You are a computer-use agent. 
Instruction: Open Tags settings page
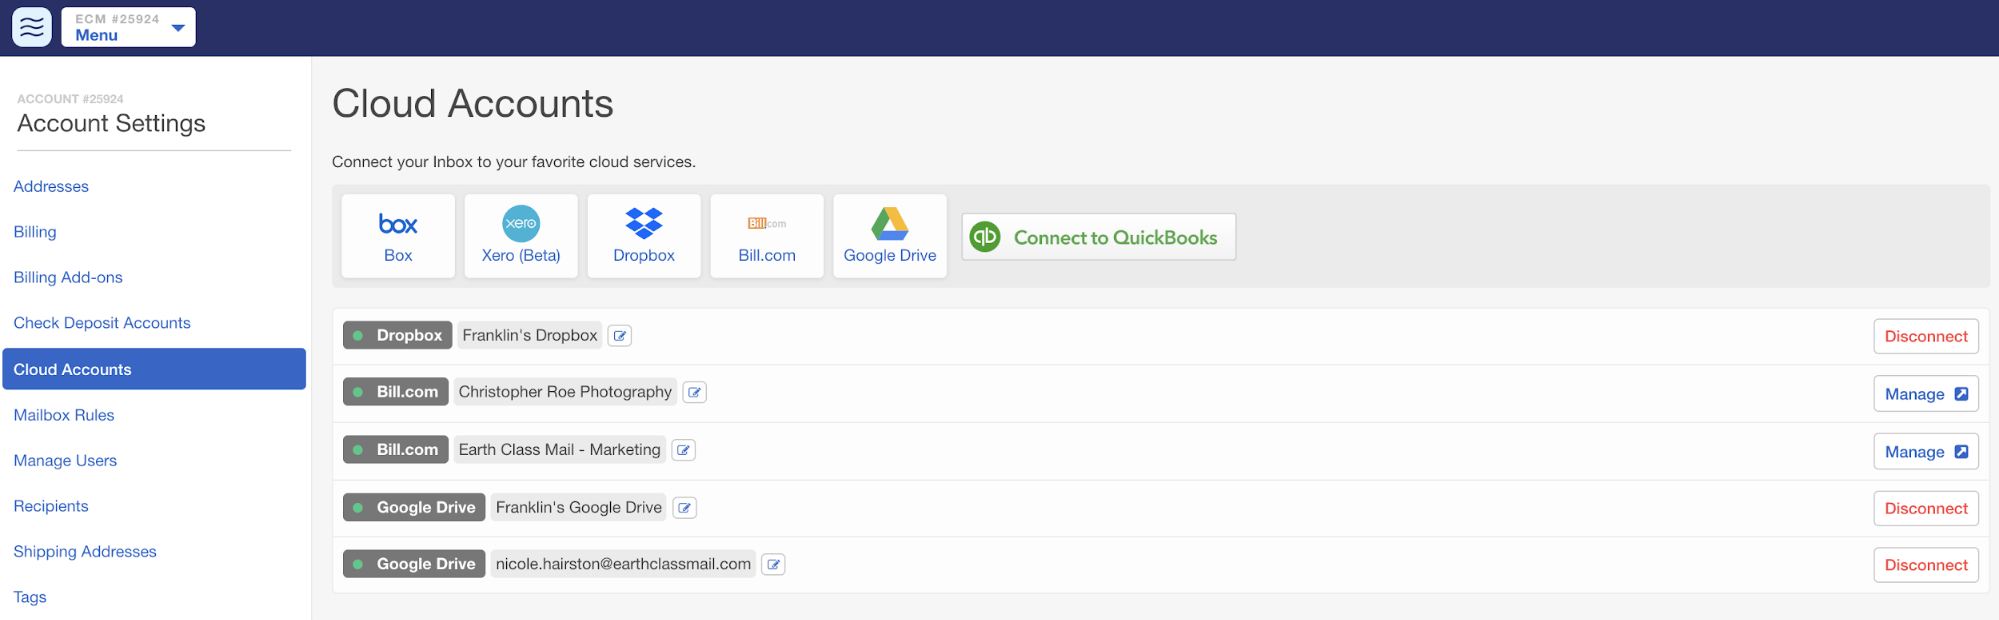click(30, 598)
